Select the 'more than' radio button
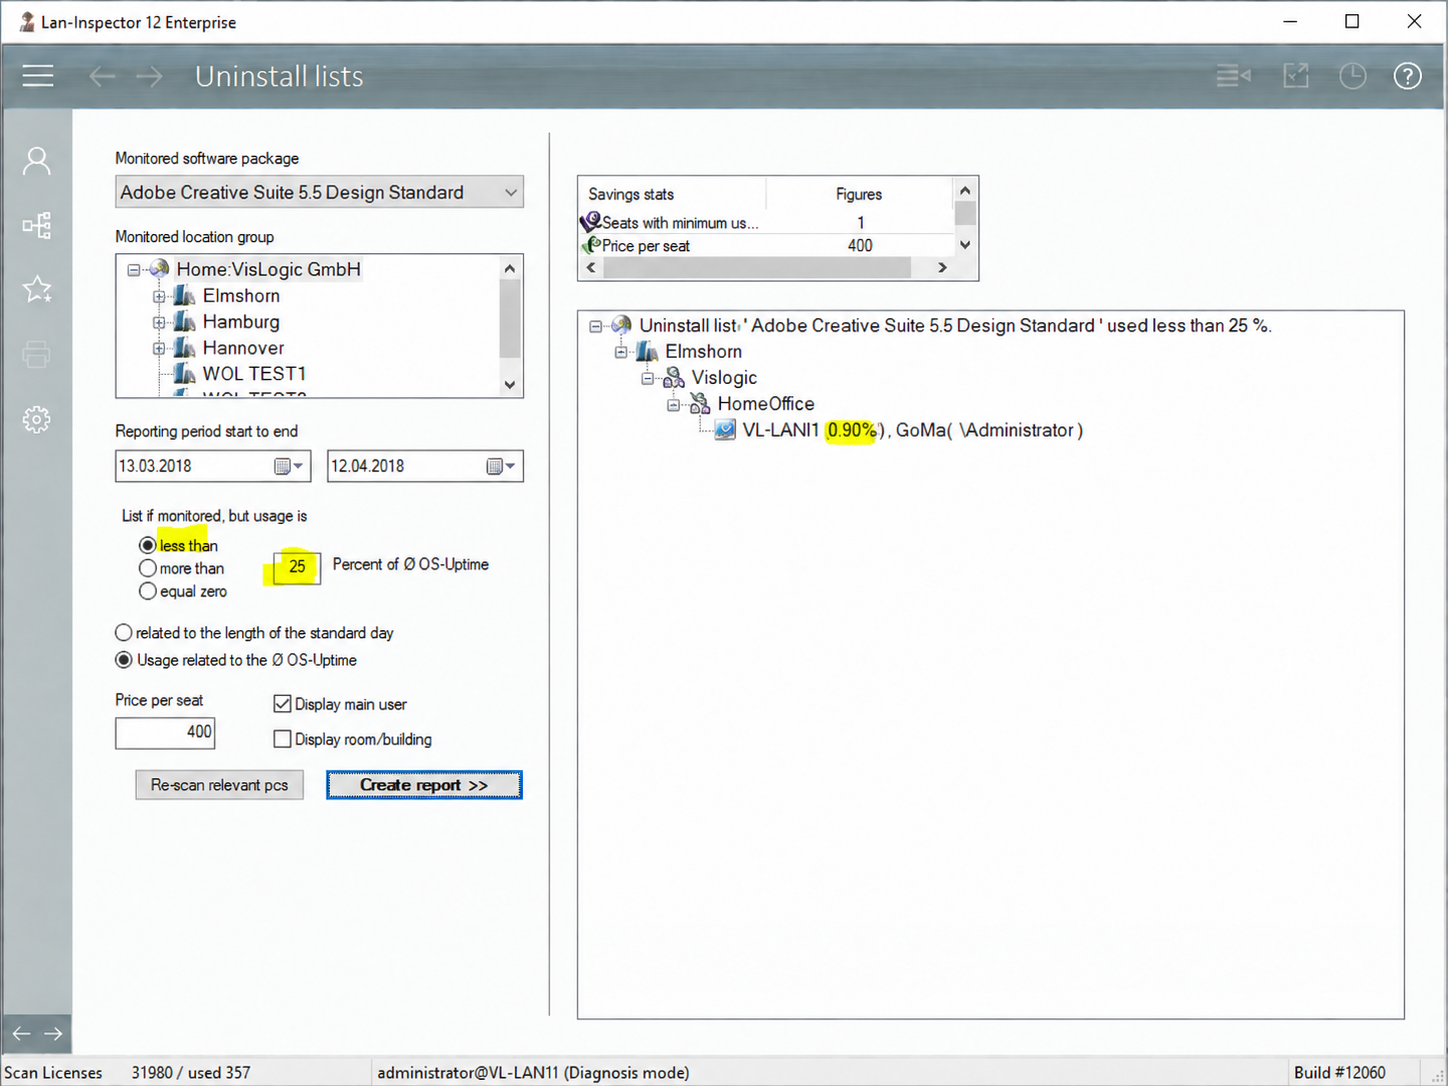The height and width of the screenshot is (1086, 1448). coord(148,568)
